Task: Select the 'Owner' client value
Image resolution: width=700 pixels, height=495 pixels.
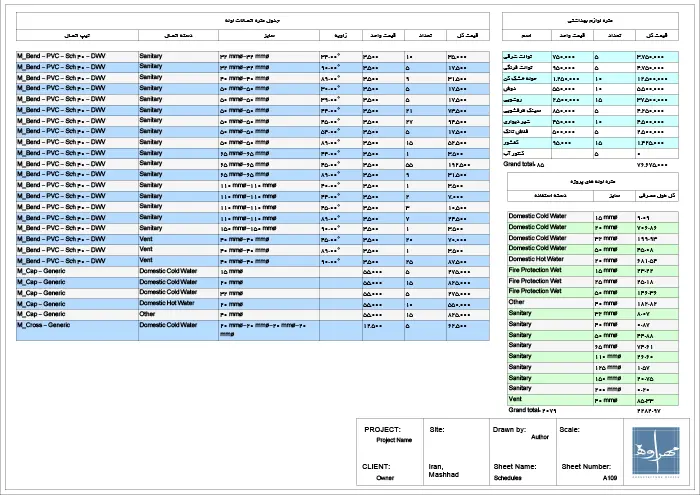Action: pos(385,478)
